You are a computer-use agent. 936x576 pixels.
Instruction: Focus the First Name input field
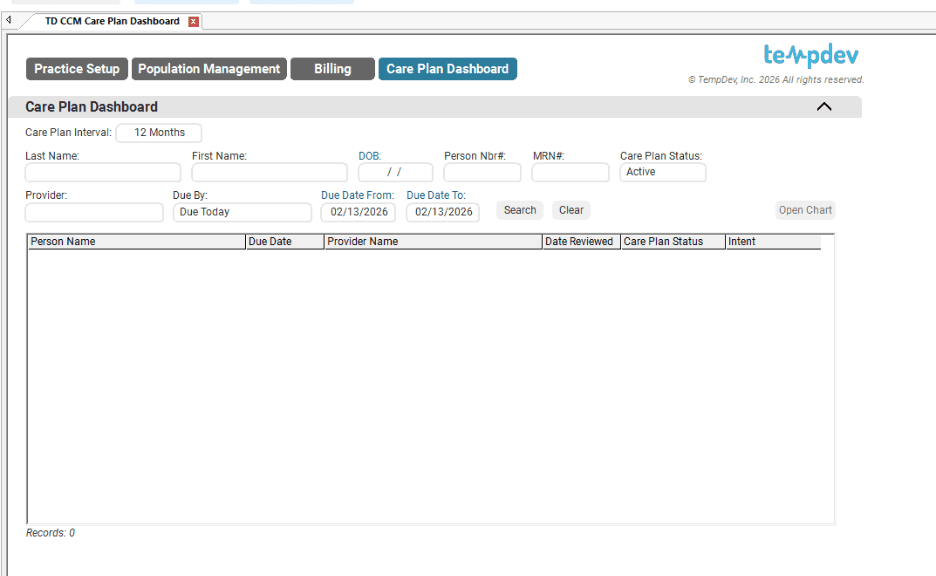click(269, 173)
